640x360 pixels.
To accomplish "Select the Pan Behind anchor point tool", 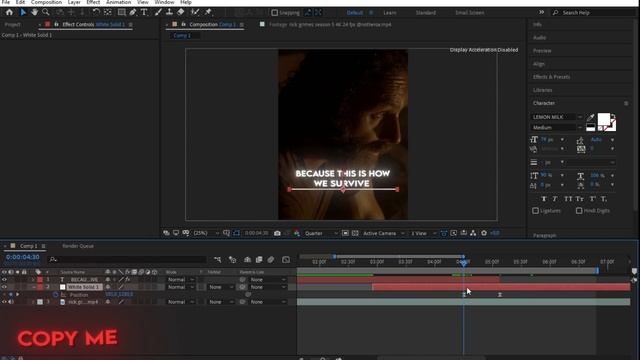I will (108, 12).
